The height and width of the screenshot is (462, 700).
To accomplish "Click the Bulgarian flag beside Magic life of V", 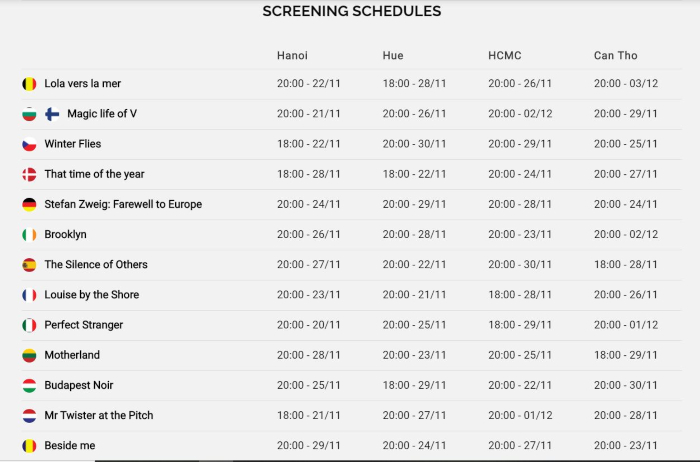I will (x=29, y=114).
